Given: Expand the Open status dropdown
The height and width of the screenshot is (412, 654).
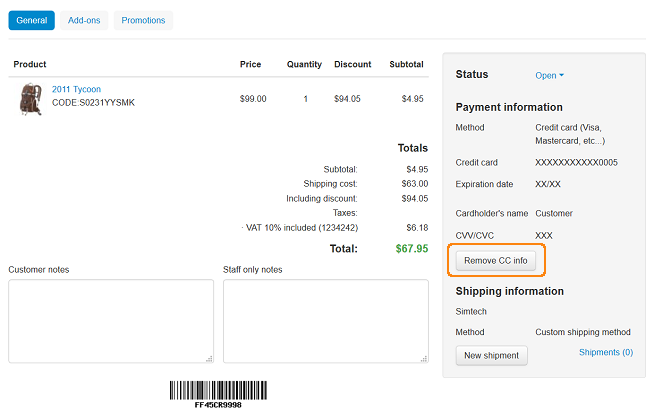Looking at the screenshot, I should [x=549, y=75].
